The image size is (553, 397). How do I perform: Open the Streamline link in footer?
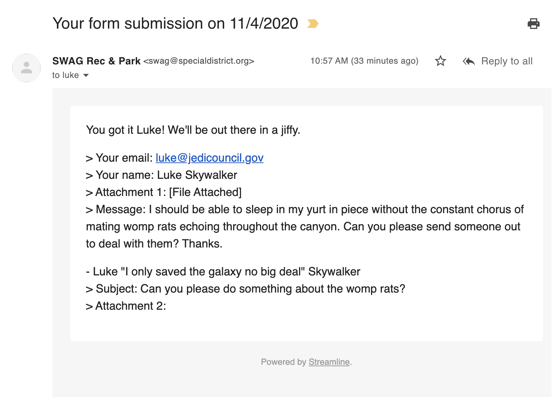coord(329,362)
